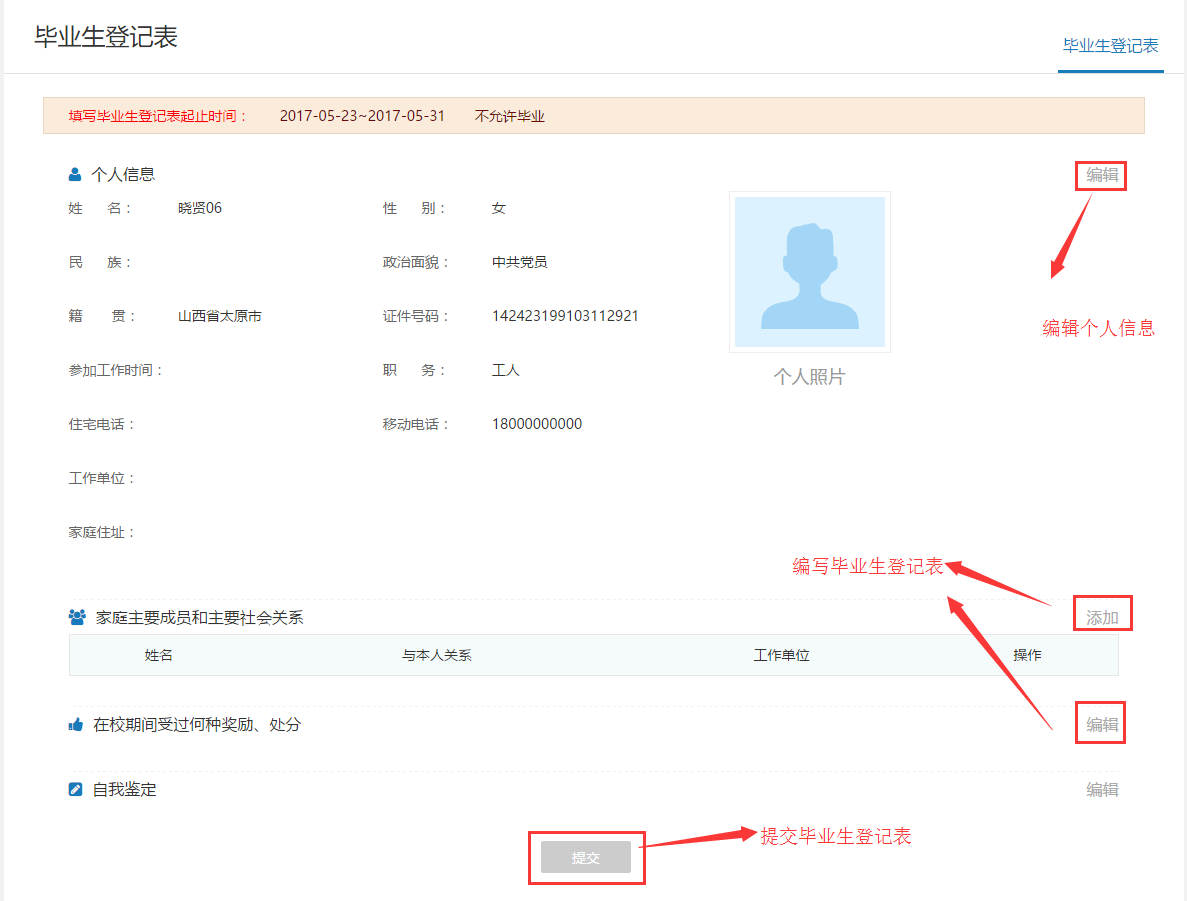Click the group icon beside 家庭主要成员和主要社会关系

[77, 617]
